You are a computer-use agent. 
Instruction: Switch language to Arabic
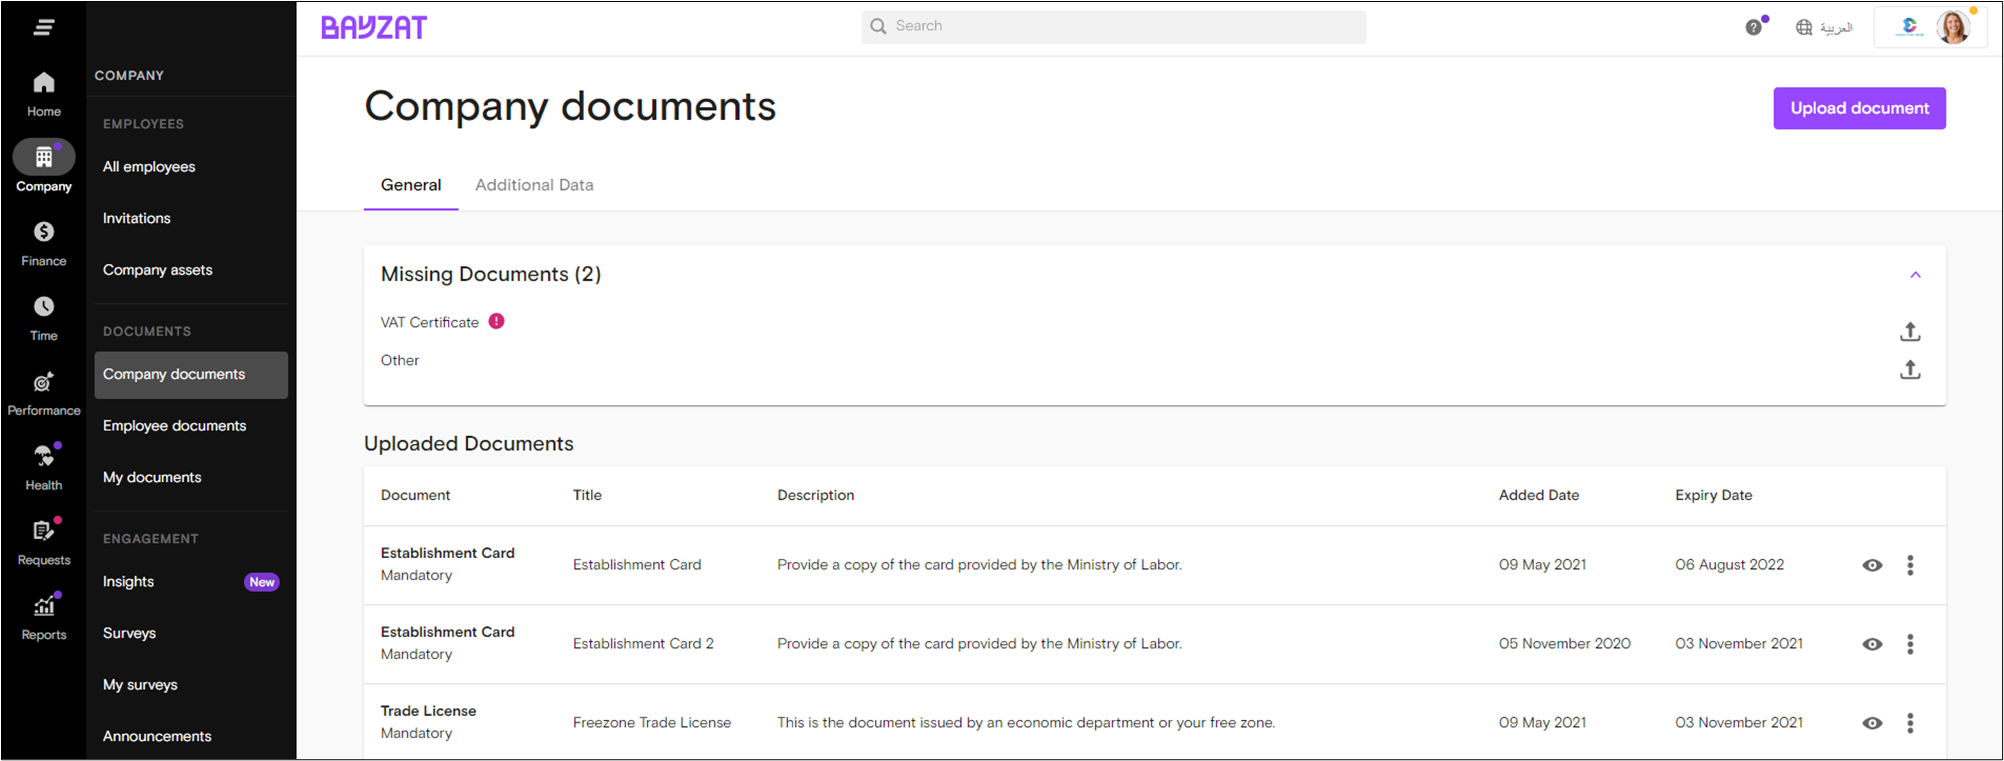pos(1824,28)
